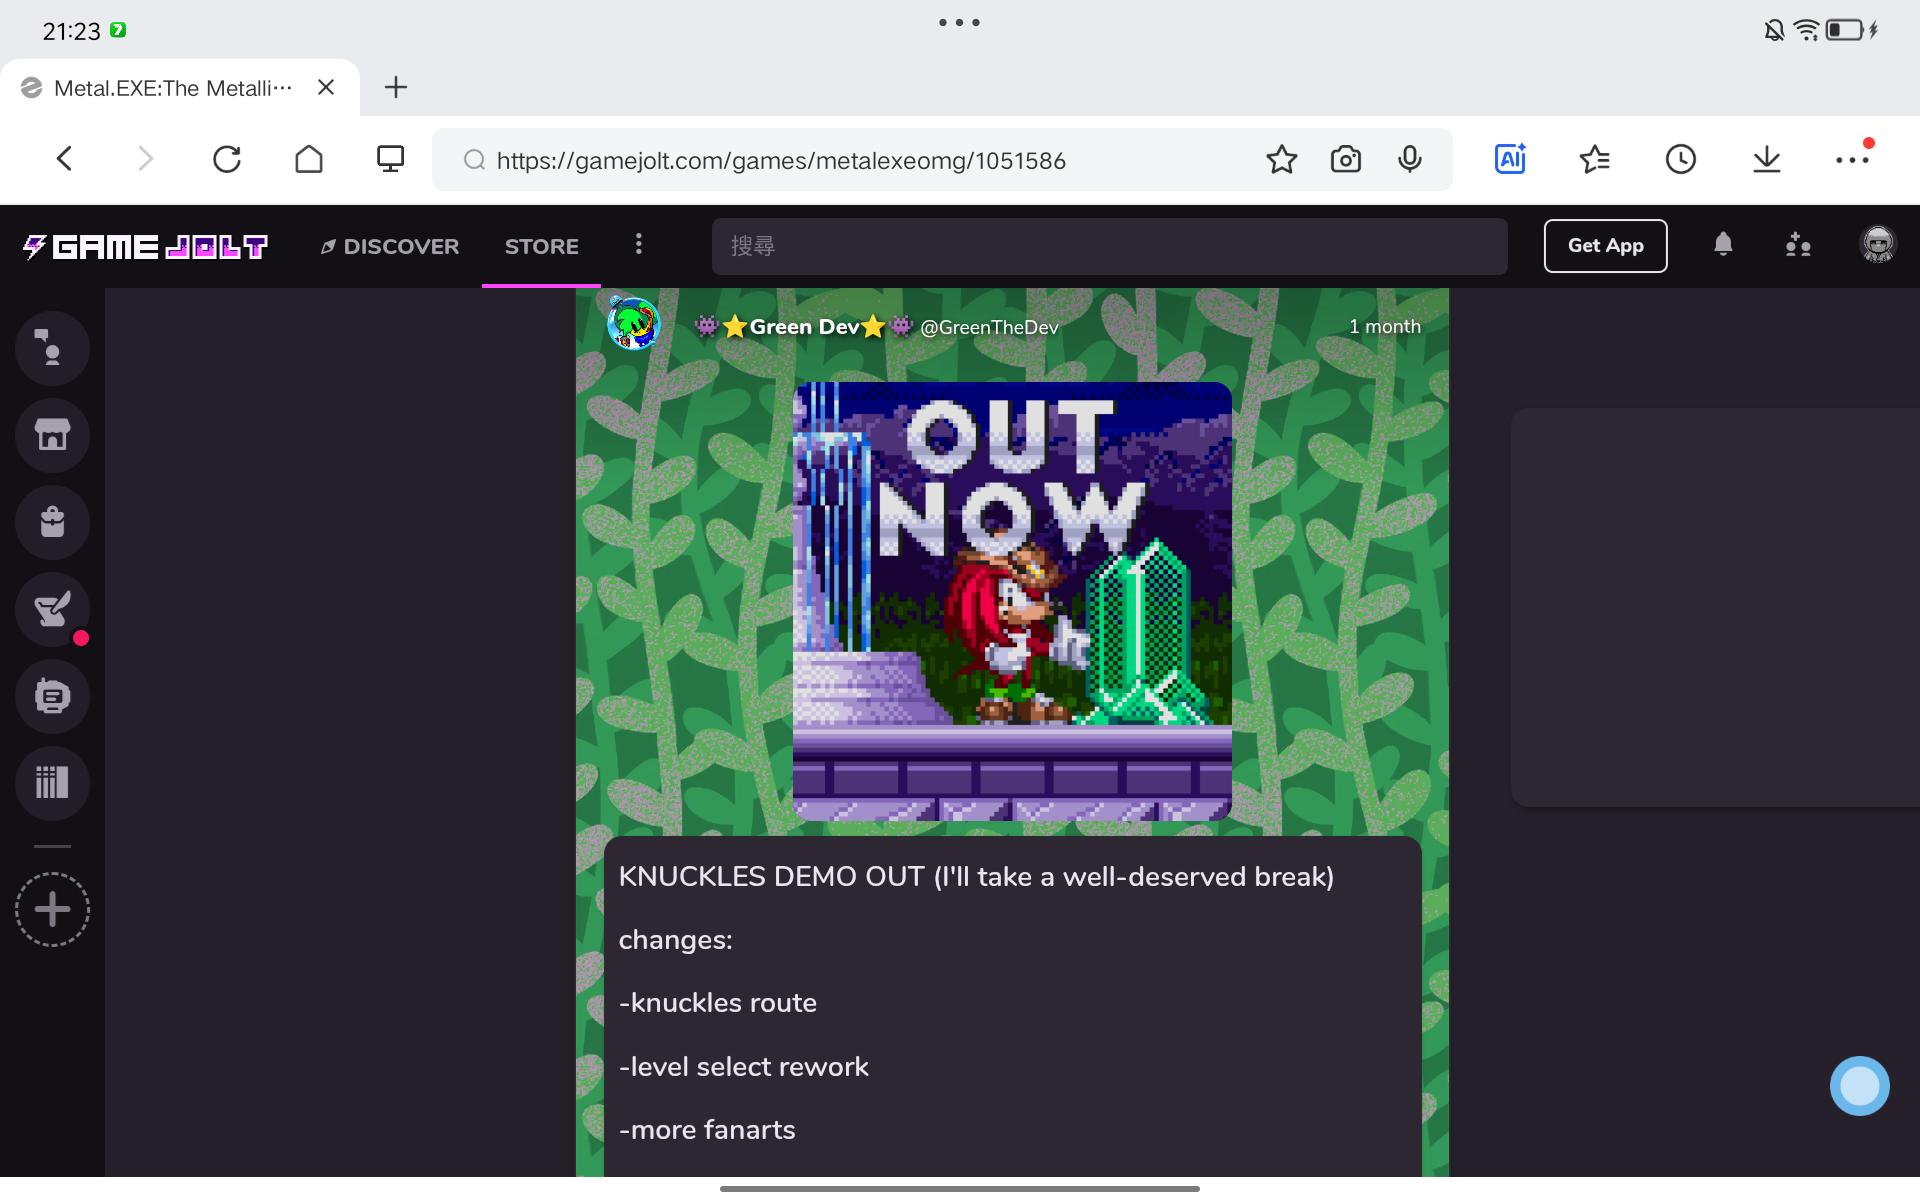
Task: Open the camera search icon
Action: pos(1346,160)
